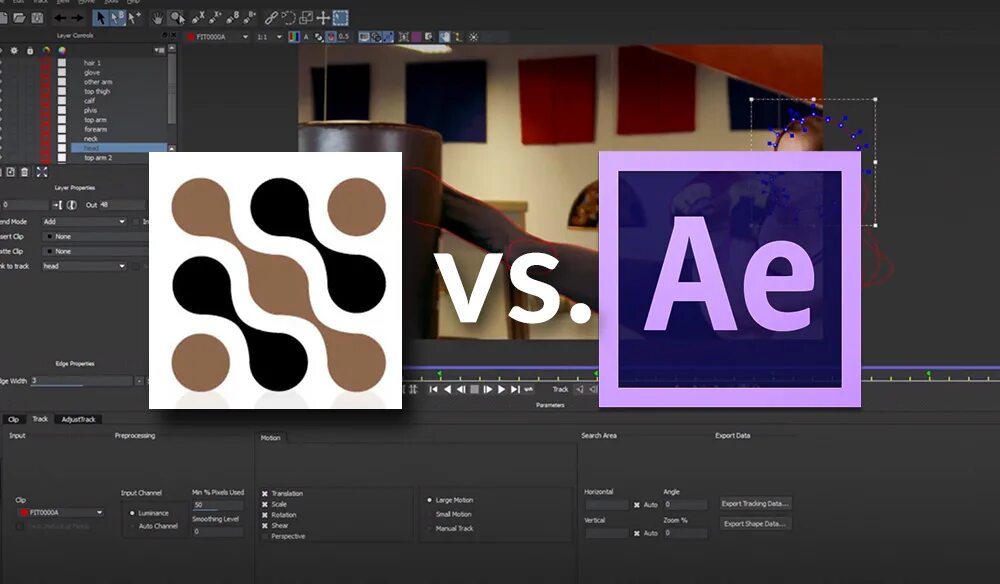Stop playback with the square button
The height and width of the screenshot is (584, 1000).
(474, 390)
